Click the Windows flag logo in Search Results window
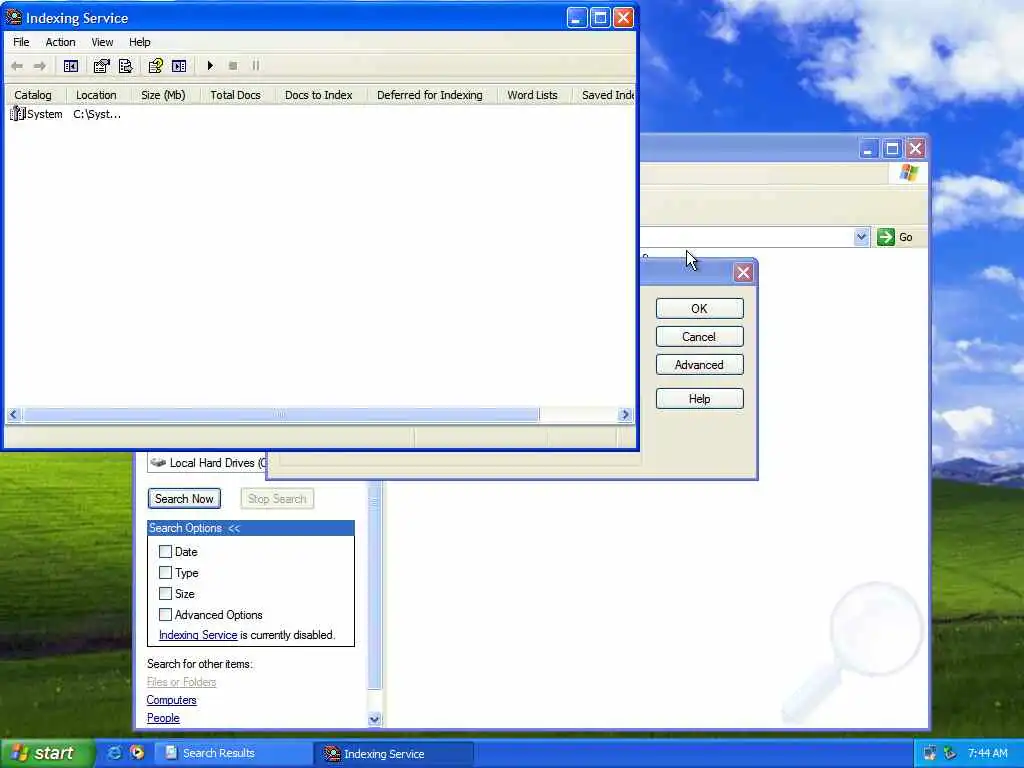The image size is (1024, 768). (908, 173)
